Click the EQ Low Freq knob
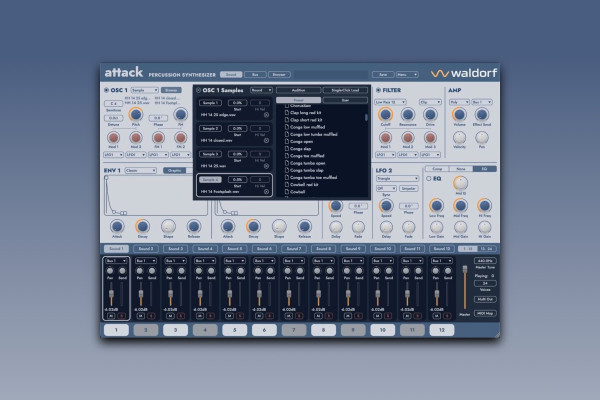 pos(436,206)
